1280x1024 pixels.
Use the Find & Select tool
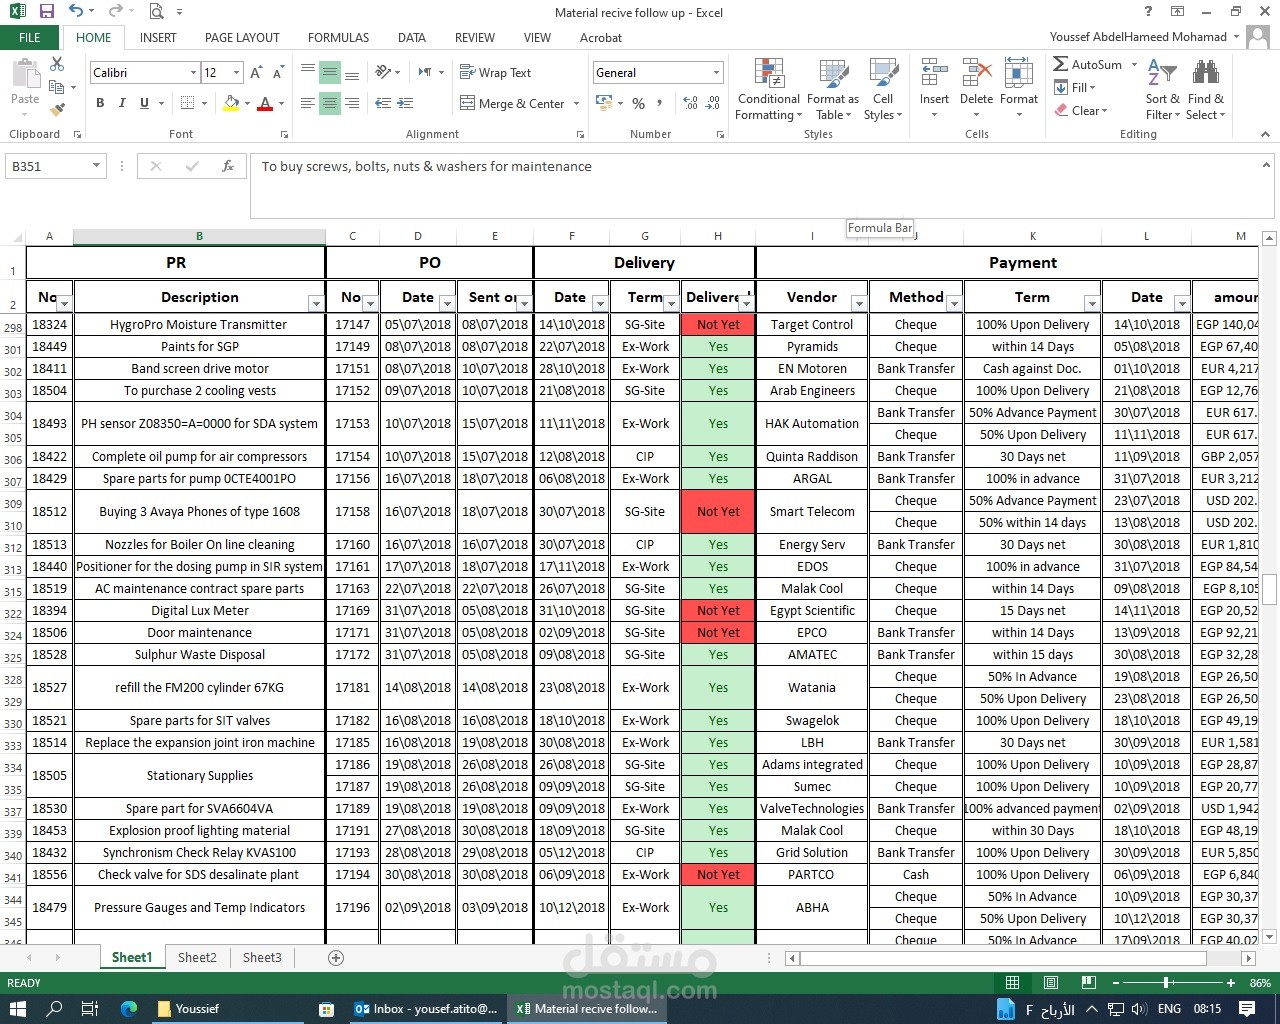[1206, 88]
